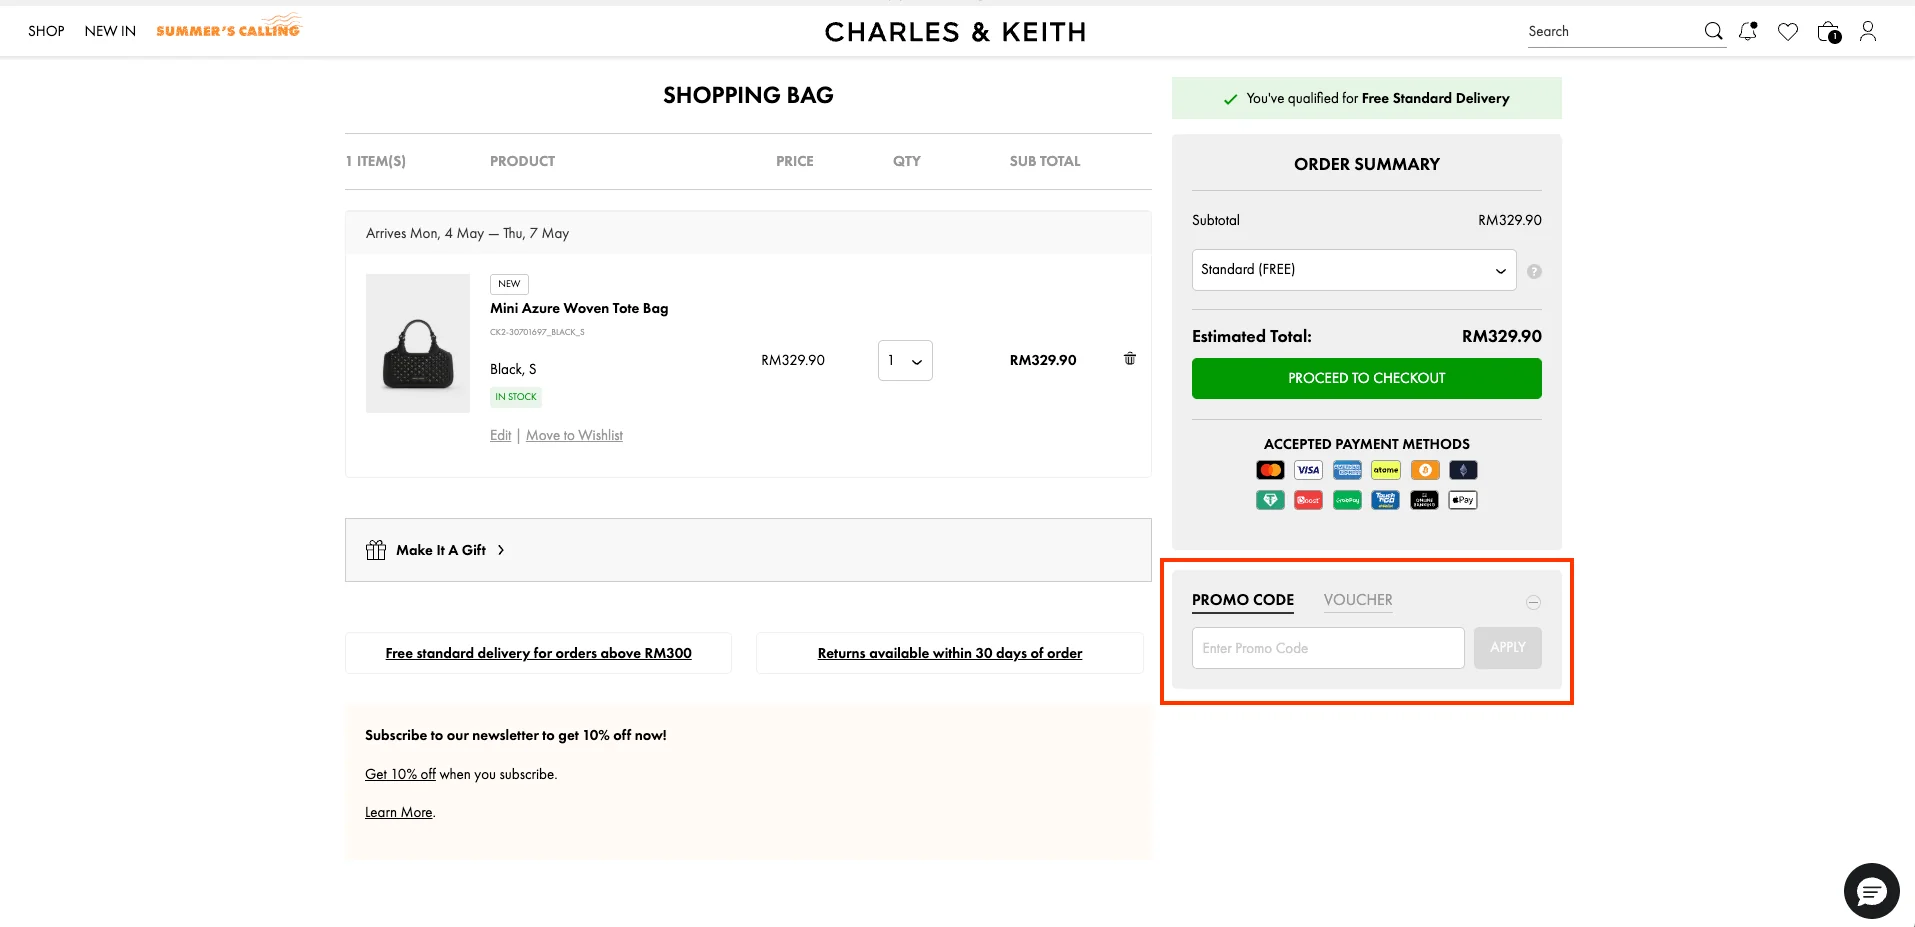The height and width of the screenshot is (927, 1915).
Task: Open Summer's Calling menu item
Action: point(228,27)
